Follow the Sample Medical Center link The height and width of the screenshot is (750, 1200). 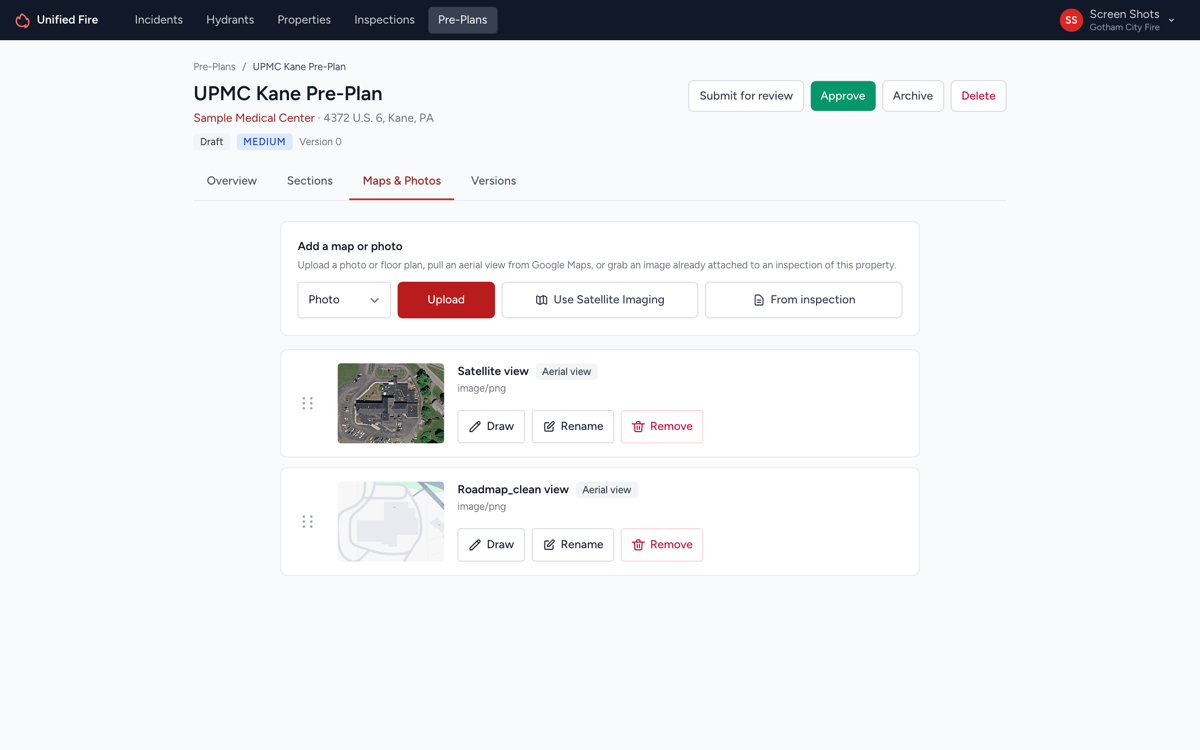254,118
